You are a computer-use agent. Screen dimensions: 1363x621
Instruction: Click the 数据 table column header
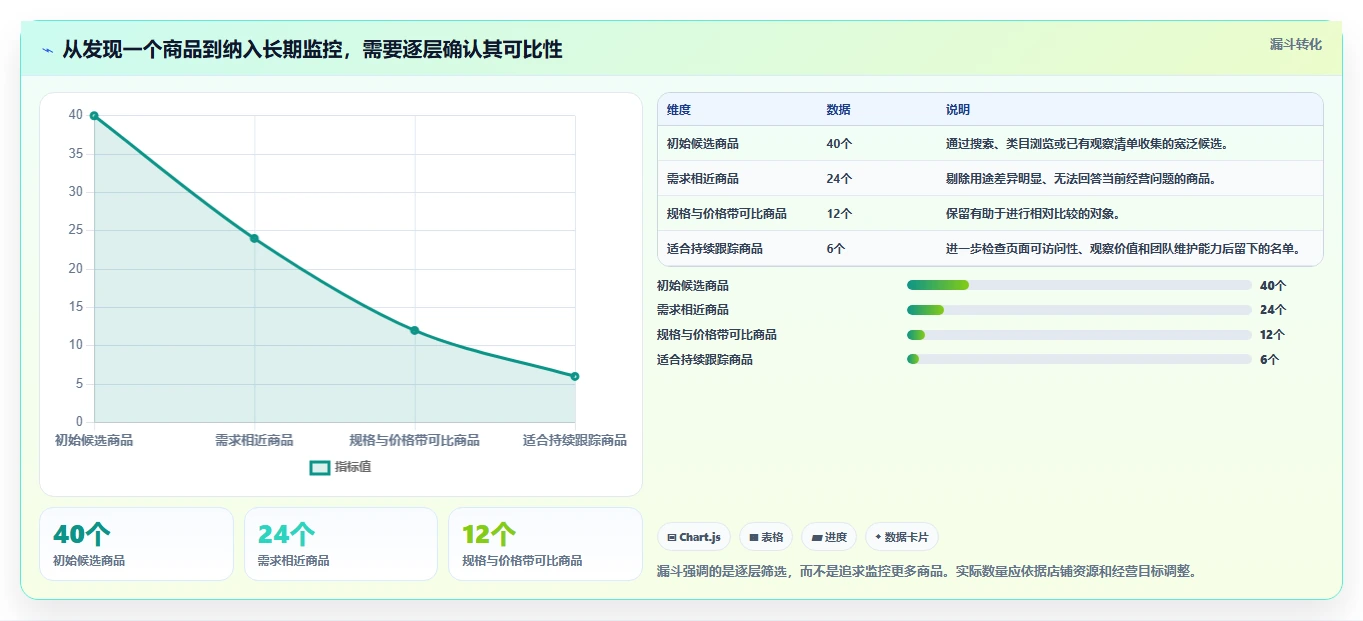coord(839,110)
